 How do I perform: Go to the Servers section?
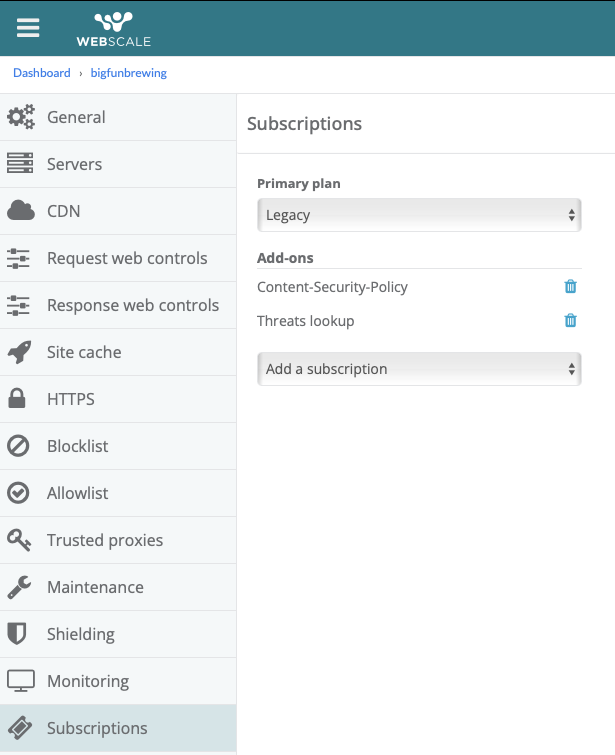[75, 164]
